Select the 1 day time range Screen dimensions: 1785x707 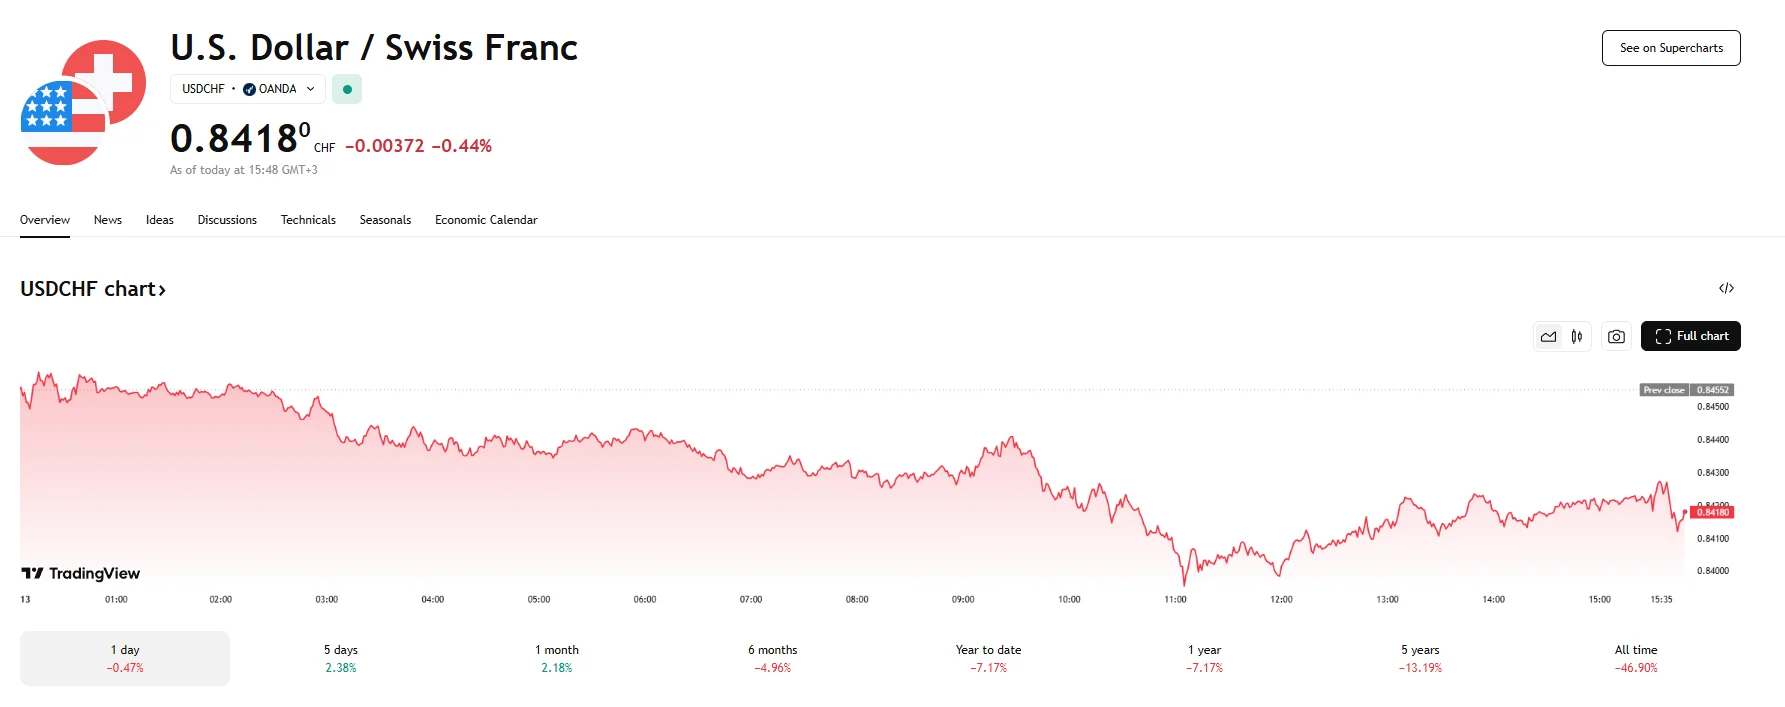[x=125, y=658]
